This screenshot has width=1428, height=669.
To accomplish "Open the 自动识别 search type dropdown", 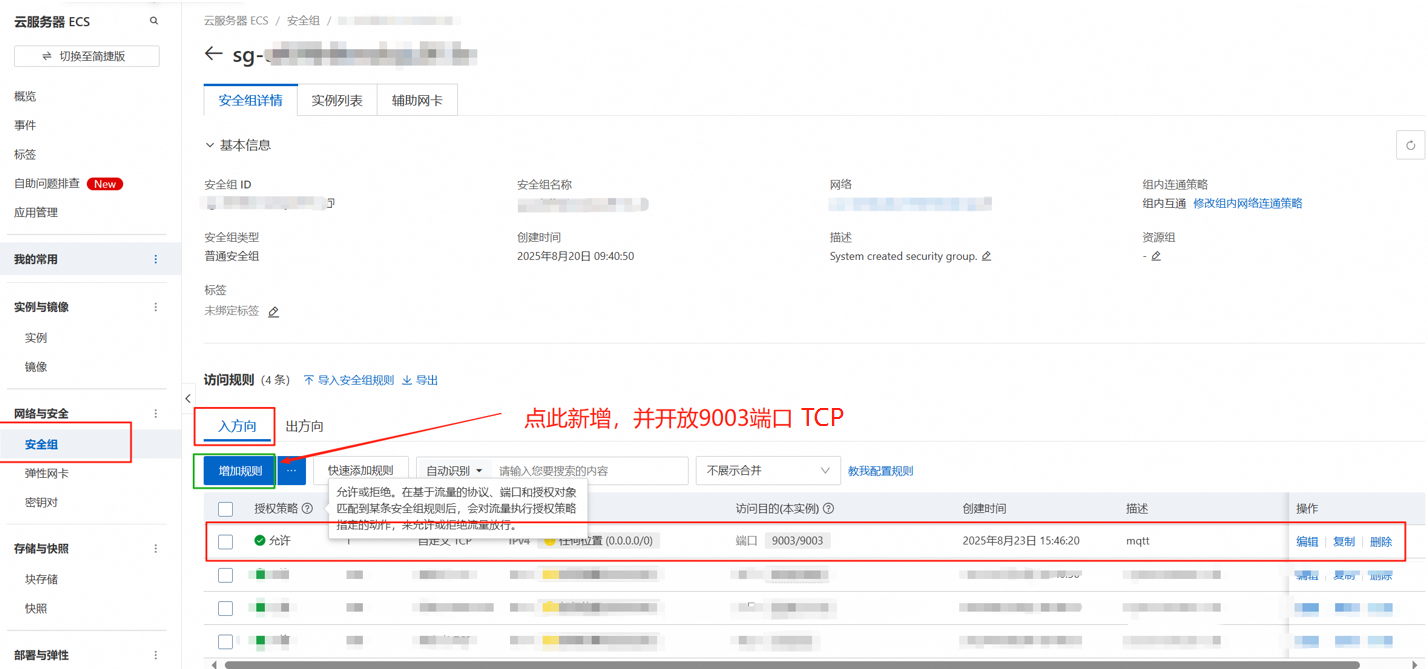I will coord(455,470).
